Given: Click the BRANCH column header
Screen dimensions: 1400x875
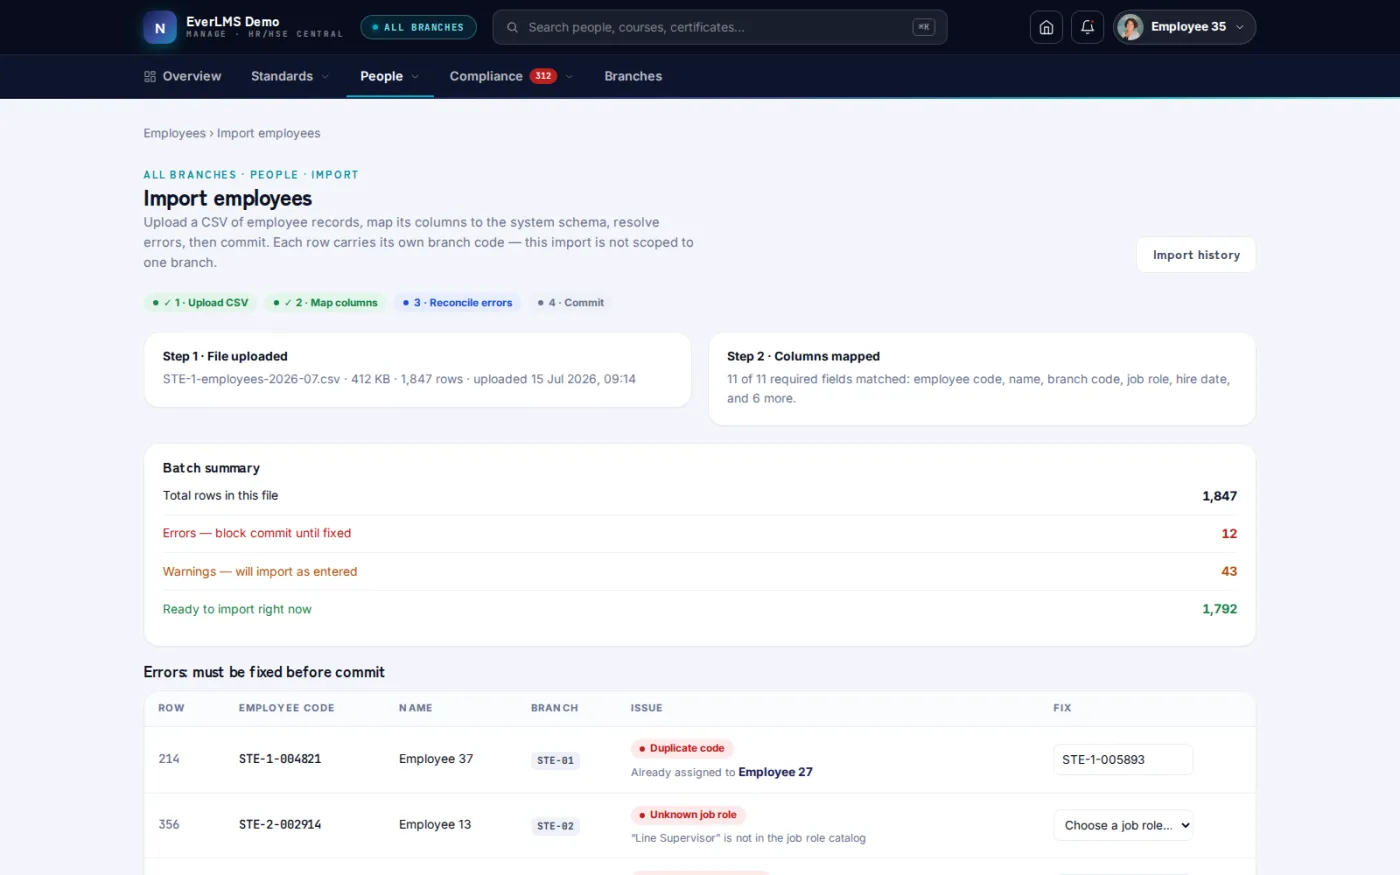Looking at the screenshot, I should point(554,708).
